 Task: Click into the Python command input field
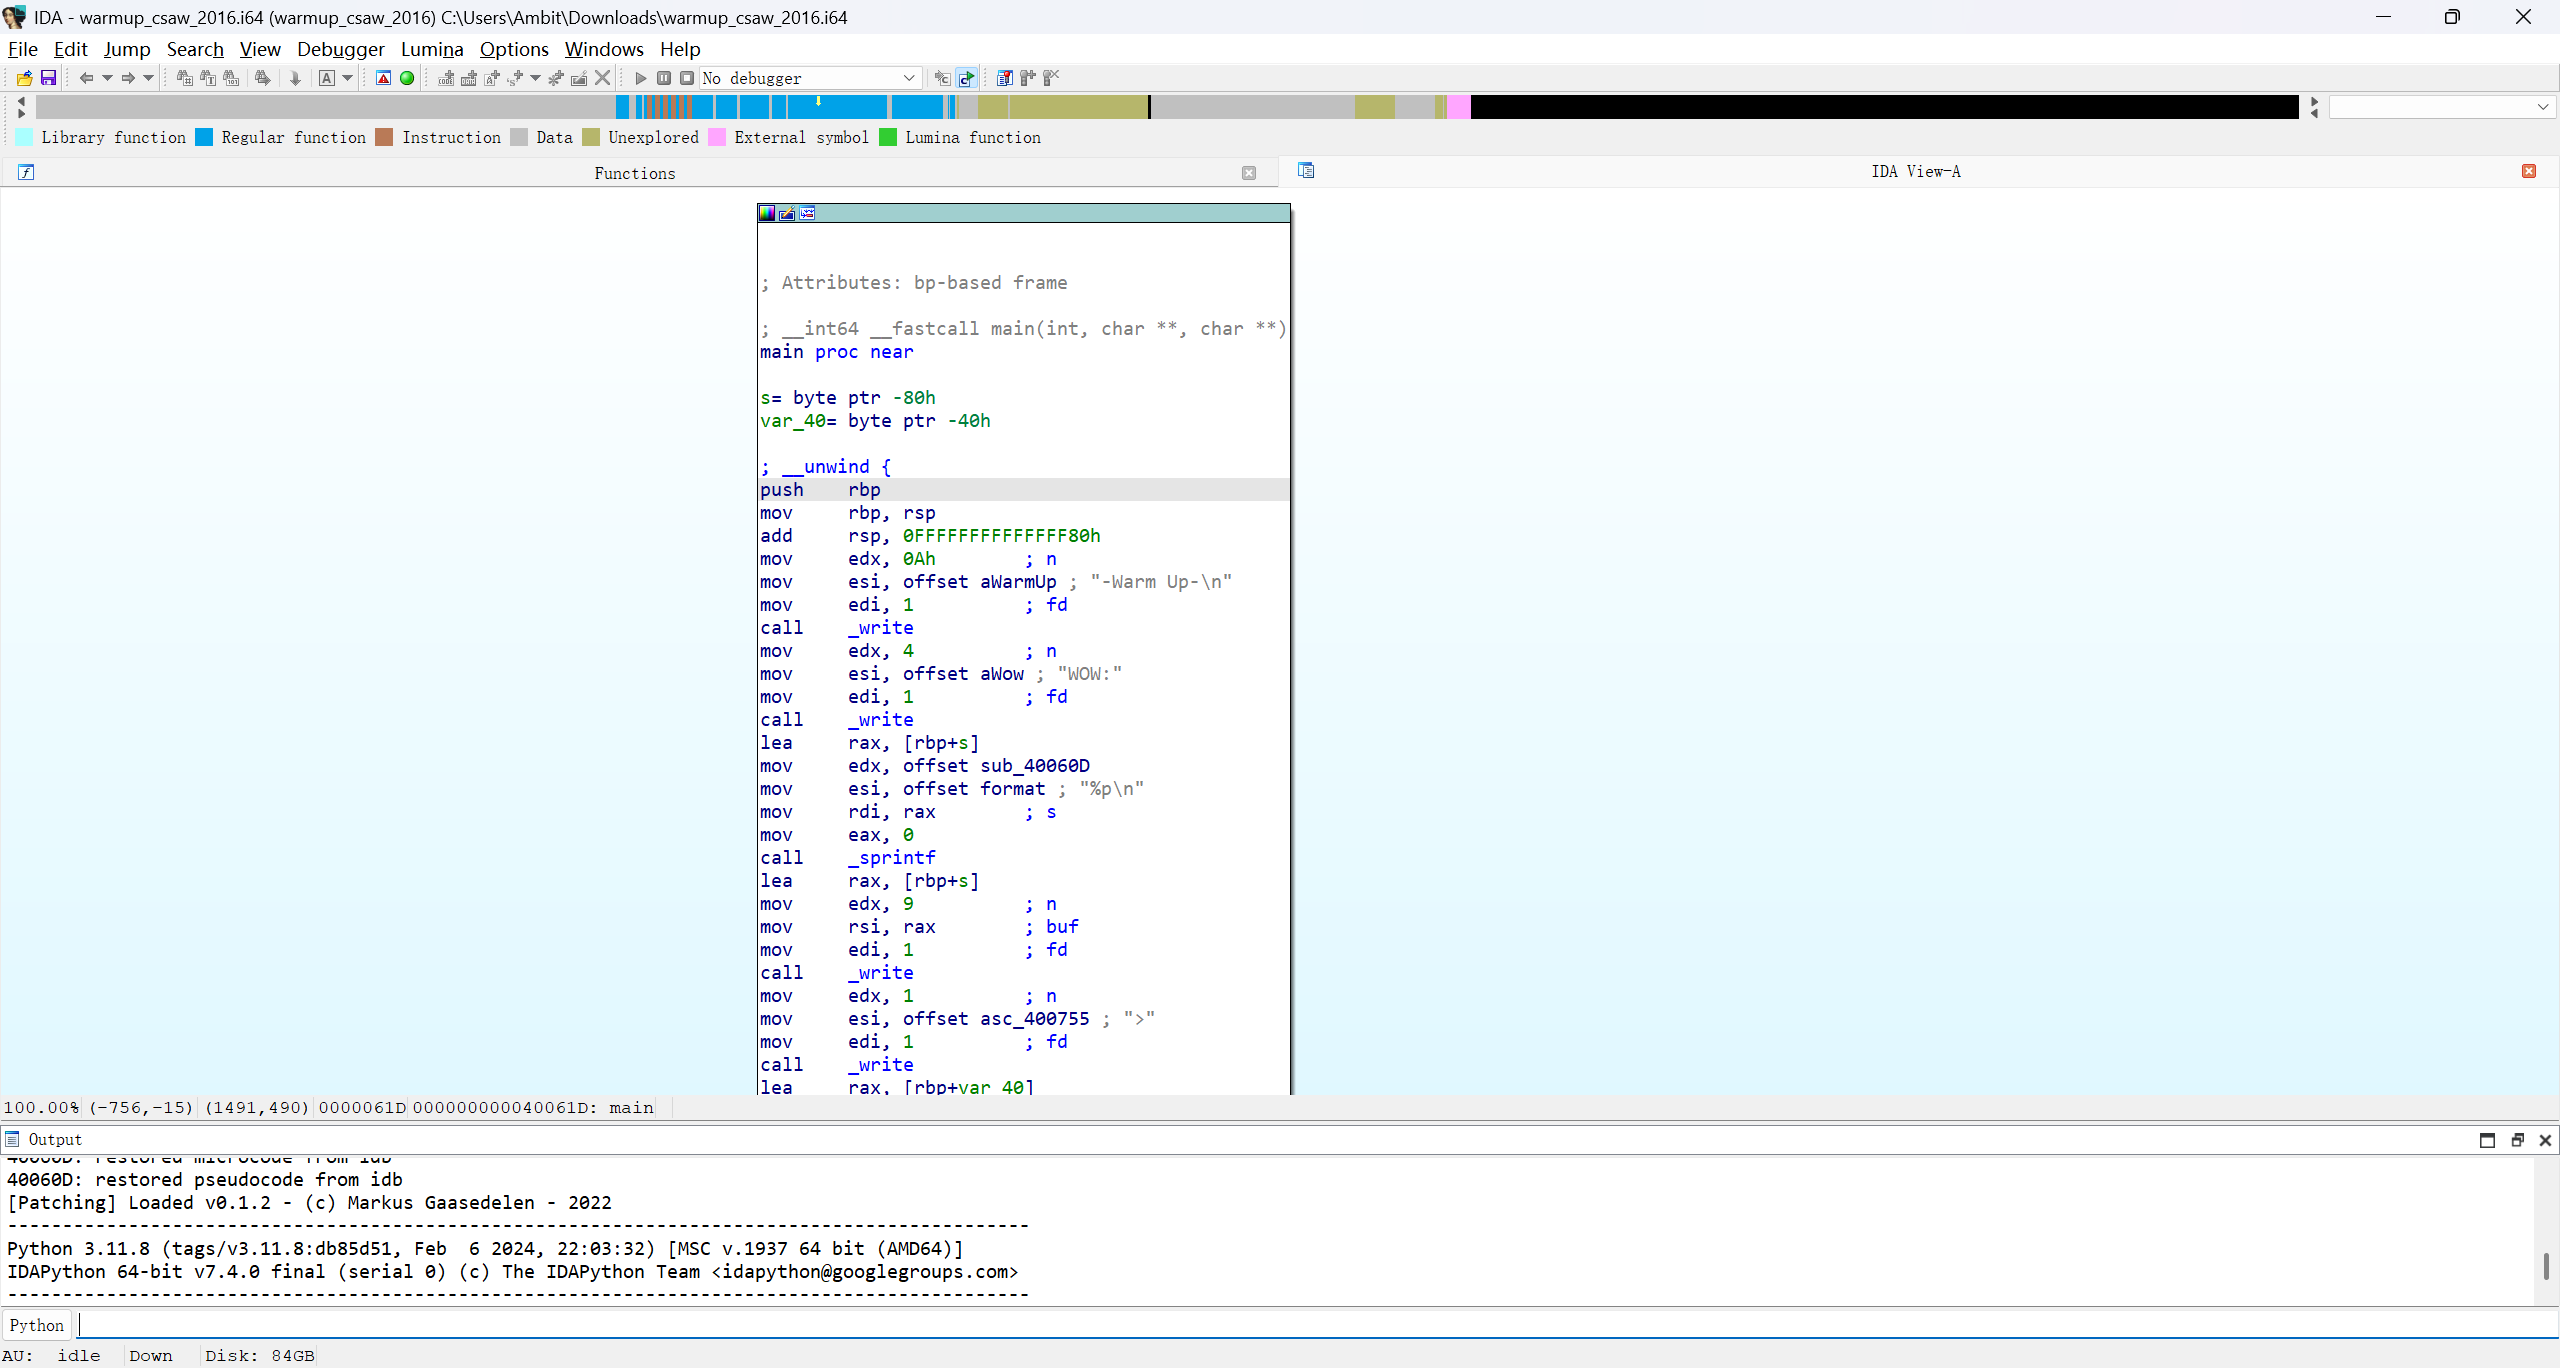point(1300,1325)
